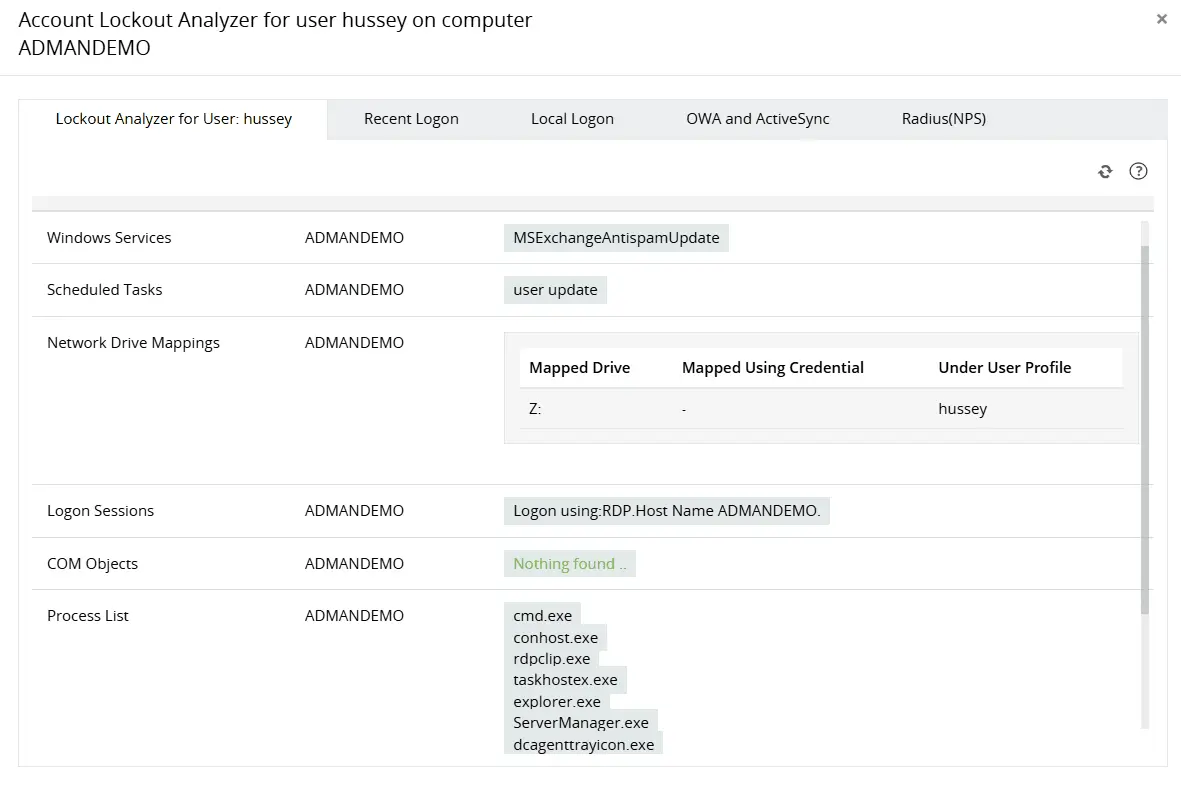Image resolution: width=1181 pixels, height=794 pixels.
Task: Click taskhostex.exe in the process list
Action: pos(566,679)
